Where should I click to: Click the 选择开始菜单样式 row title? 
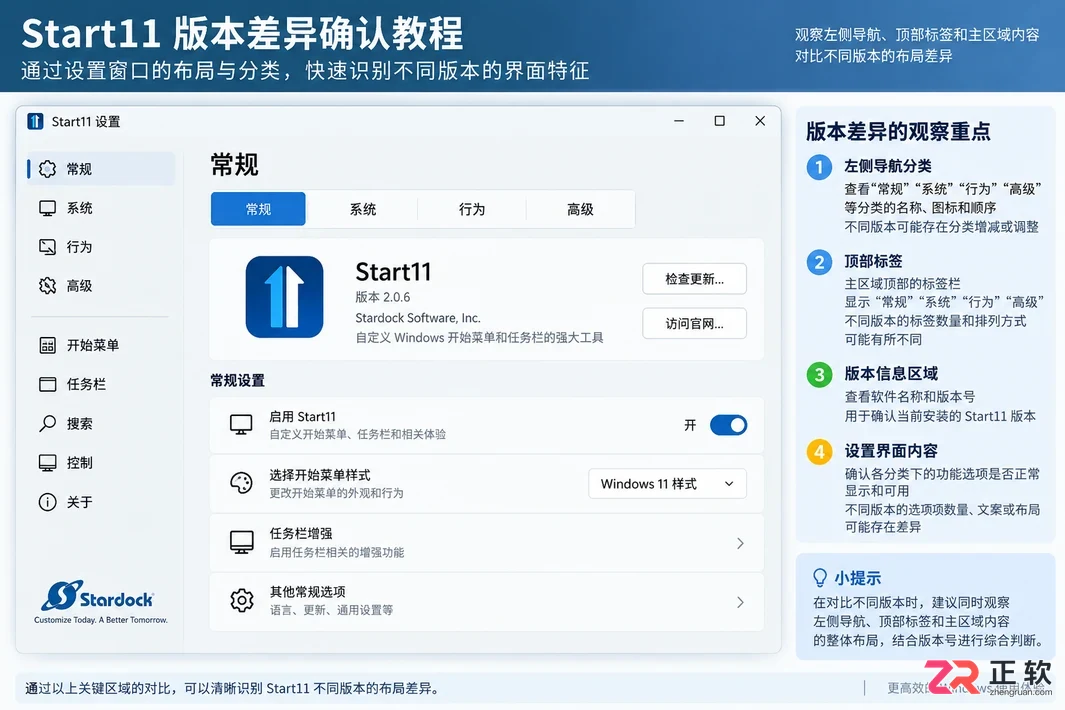pos(320,475)
